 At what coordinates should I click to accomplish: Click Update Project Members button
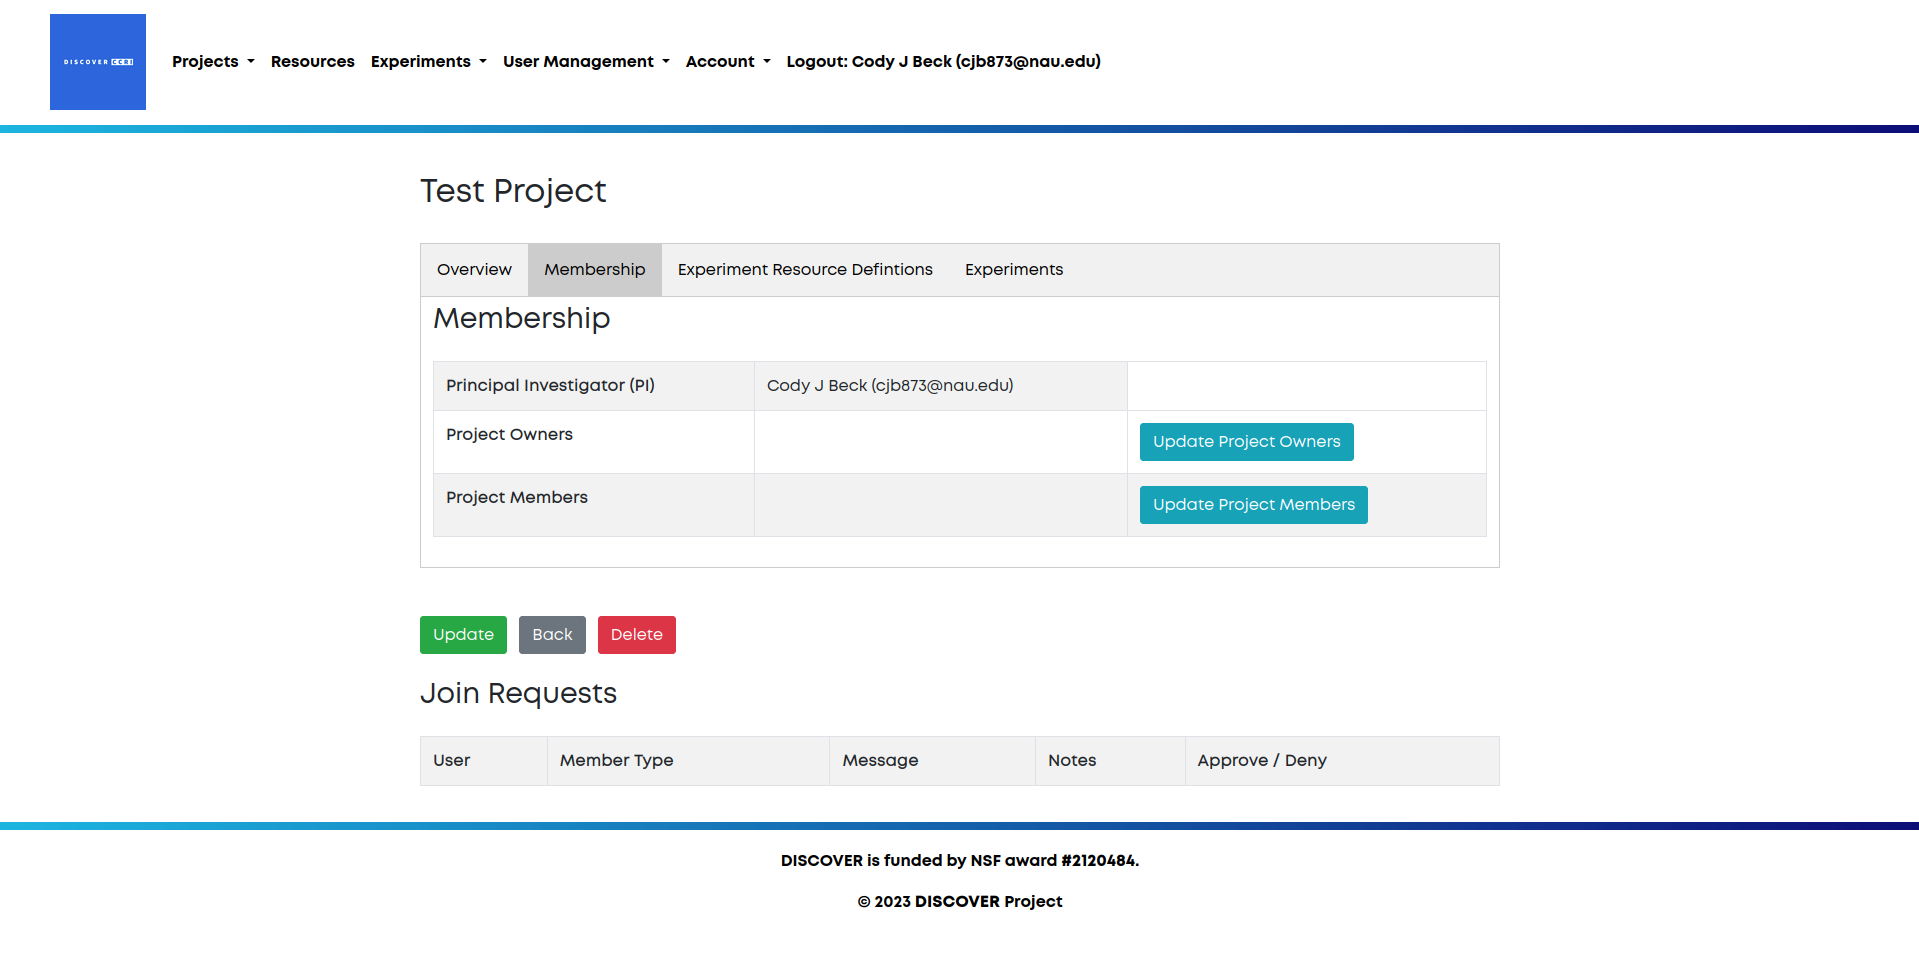coord(1253,505)
